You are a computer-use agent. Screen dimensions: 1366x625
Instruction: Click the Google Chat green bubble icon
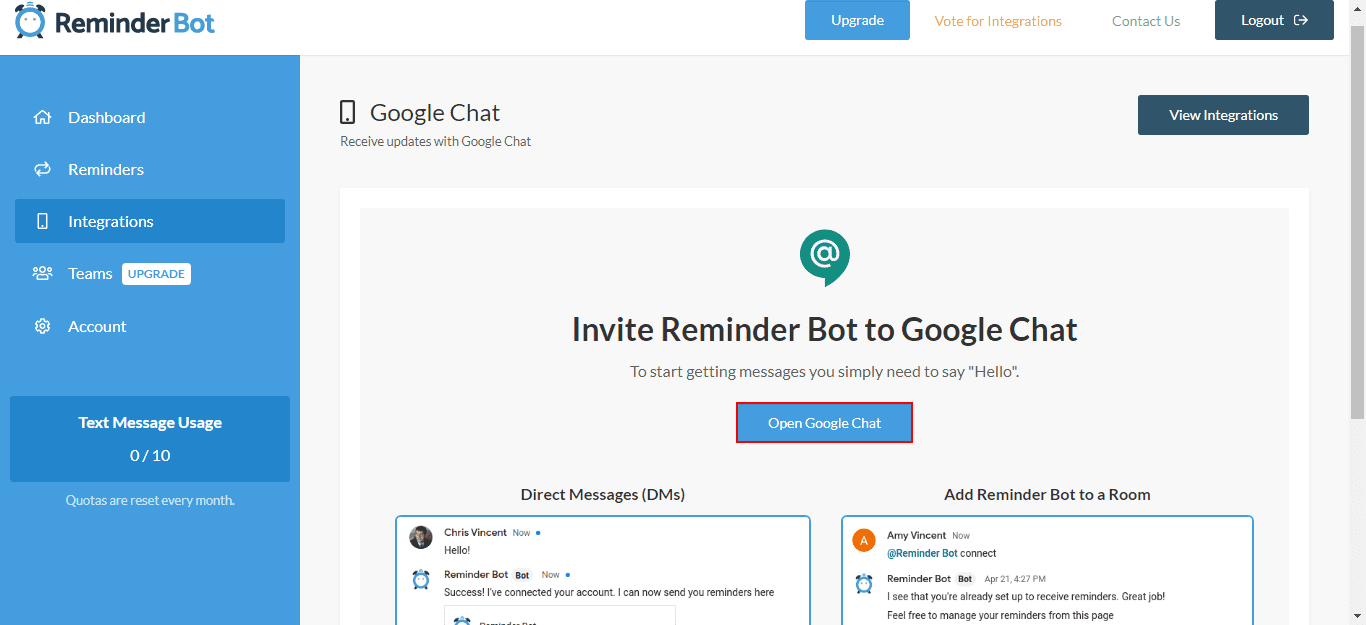[x=825, y=258]
